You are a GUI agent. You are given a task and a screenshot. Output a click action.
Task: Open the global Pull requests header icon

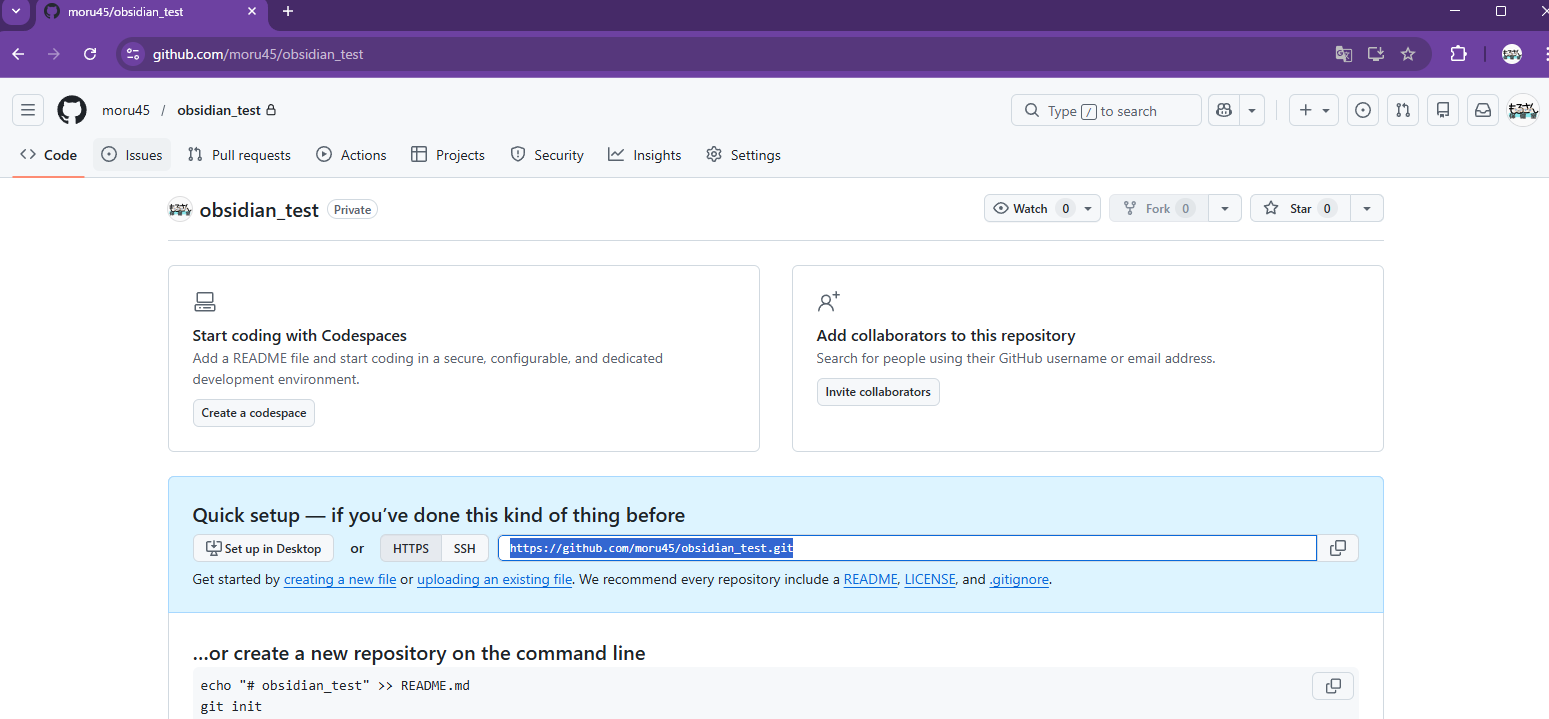[x=1403, y=111]
